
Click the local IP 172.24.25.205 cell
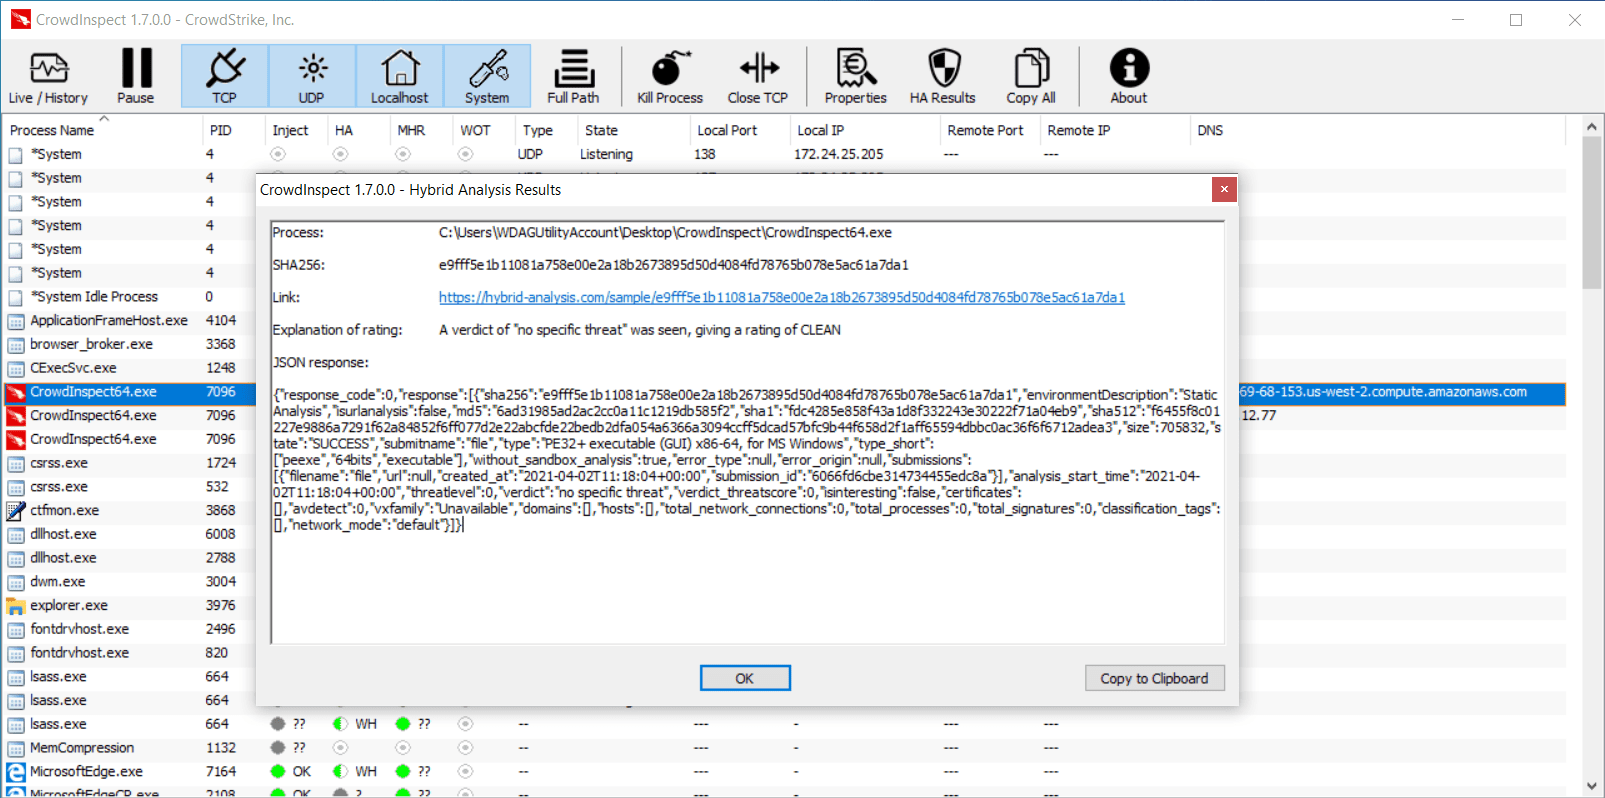839,154
